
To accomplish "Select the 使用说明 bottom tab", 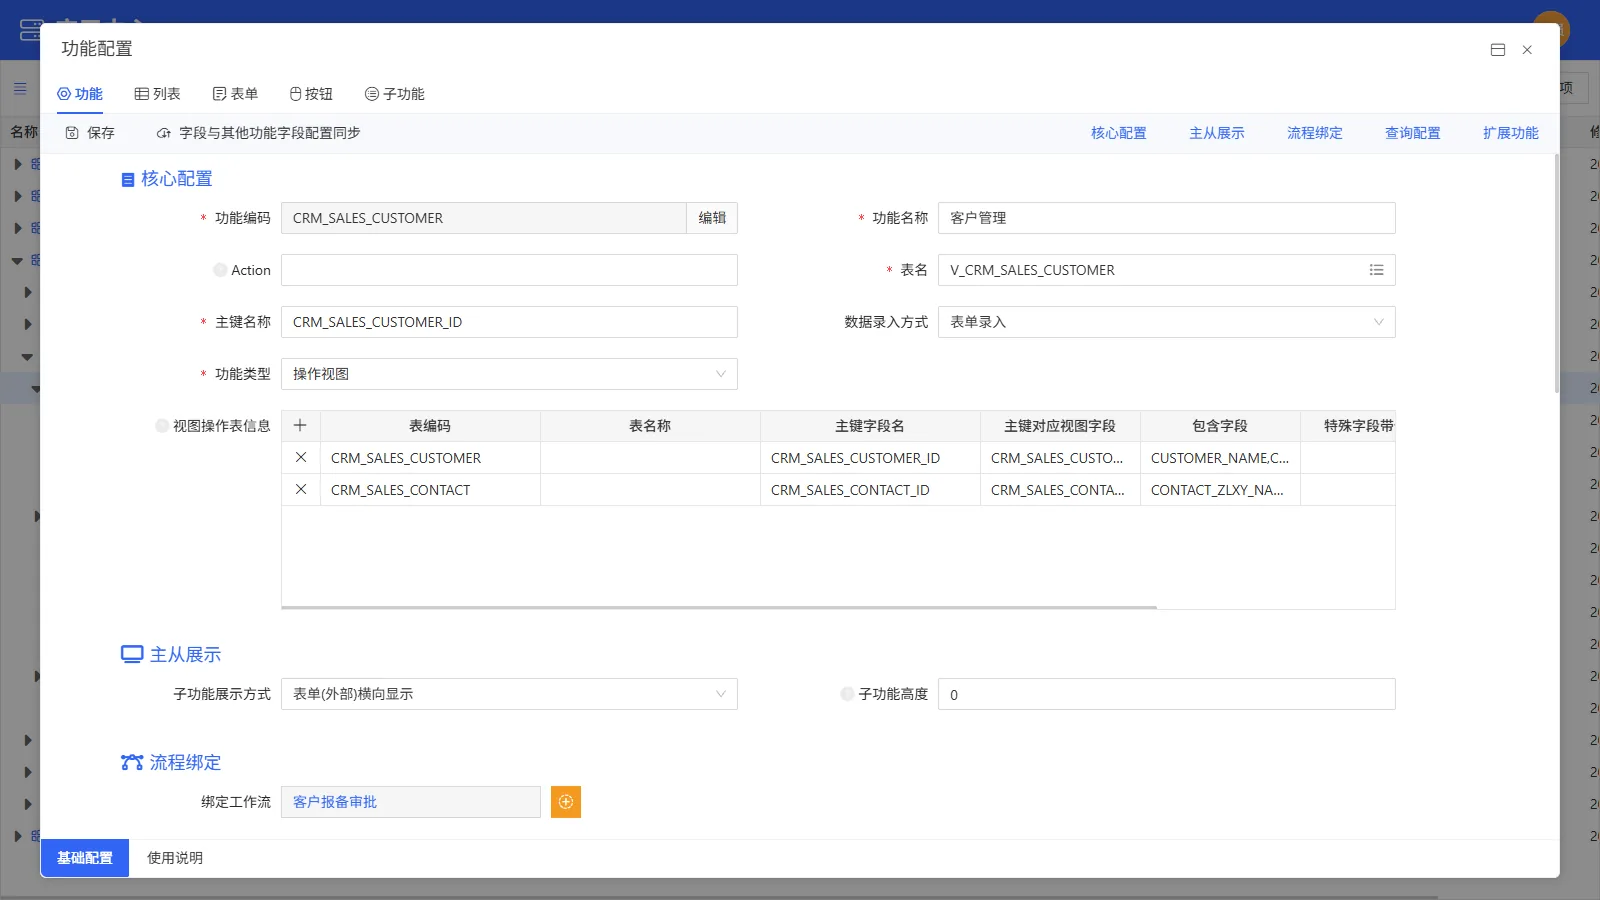I will [x=175, y=858].
